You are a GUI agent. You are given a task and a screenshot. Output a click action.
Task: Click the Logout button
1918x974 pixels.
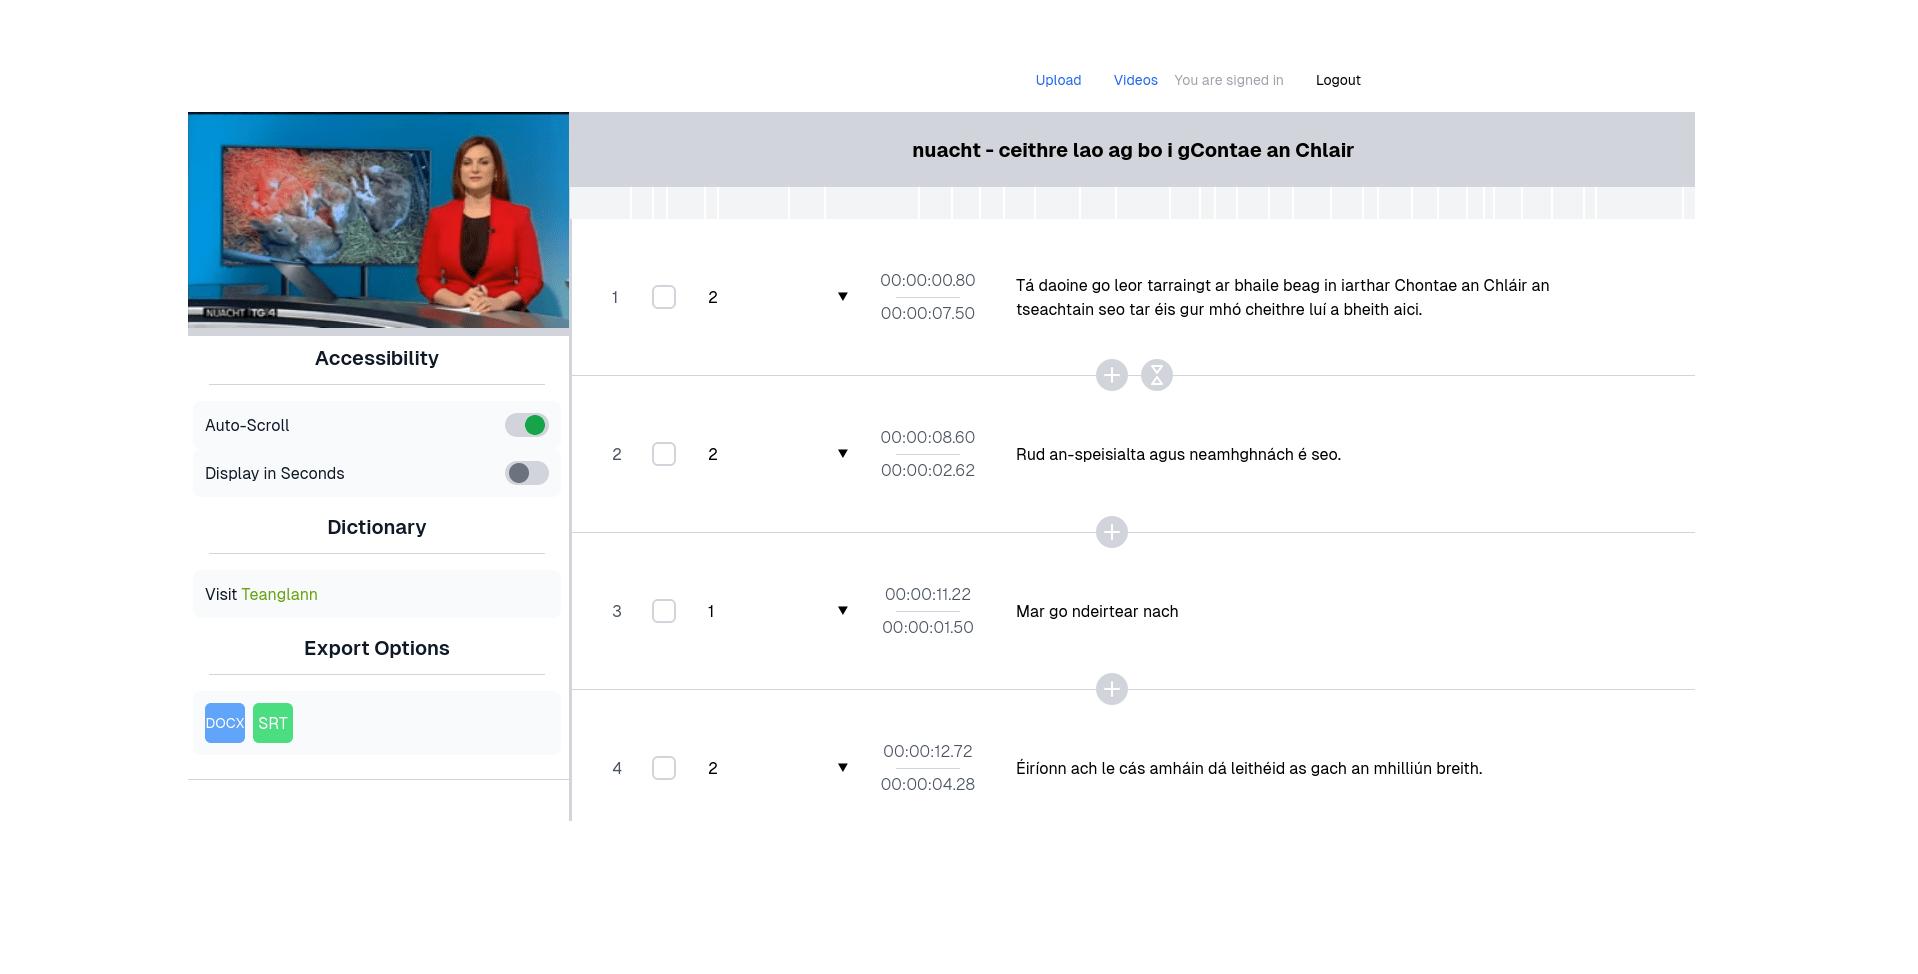[1337, 80]
